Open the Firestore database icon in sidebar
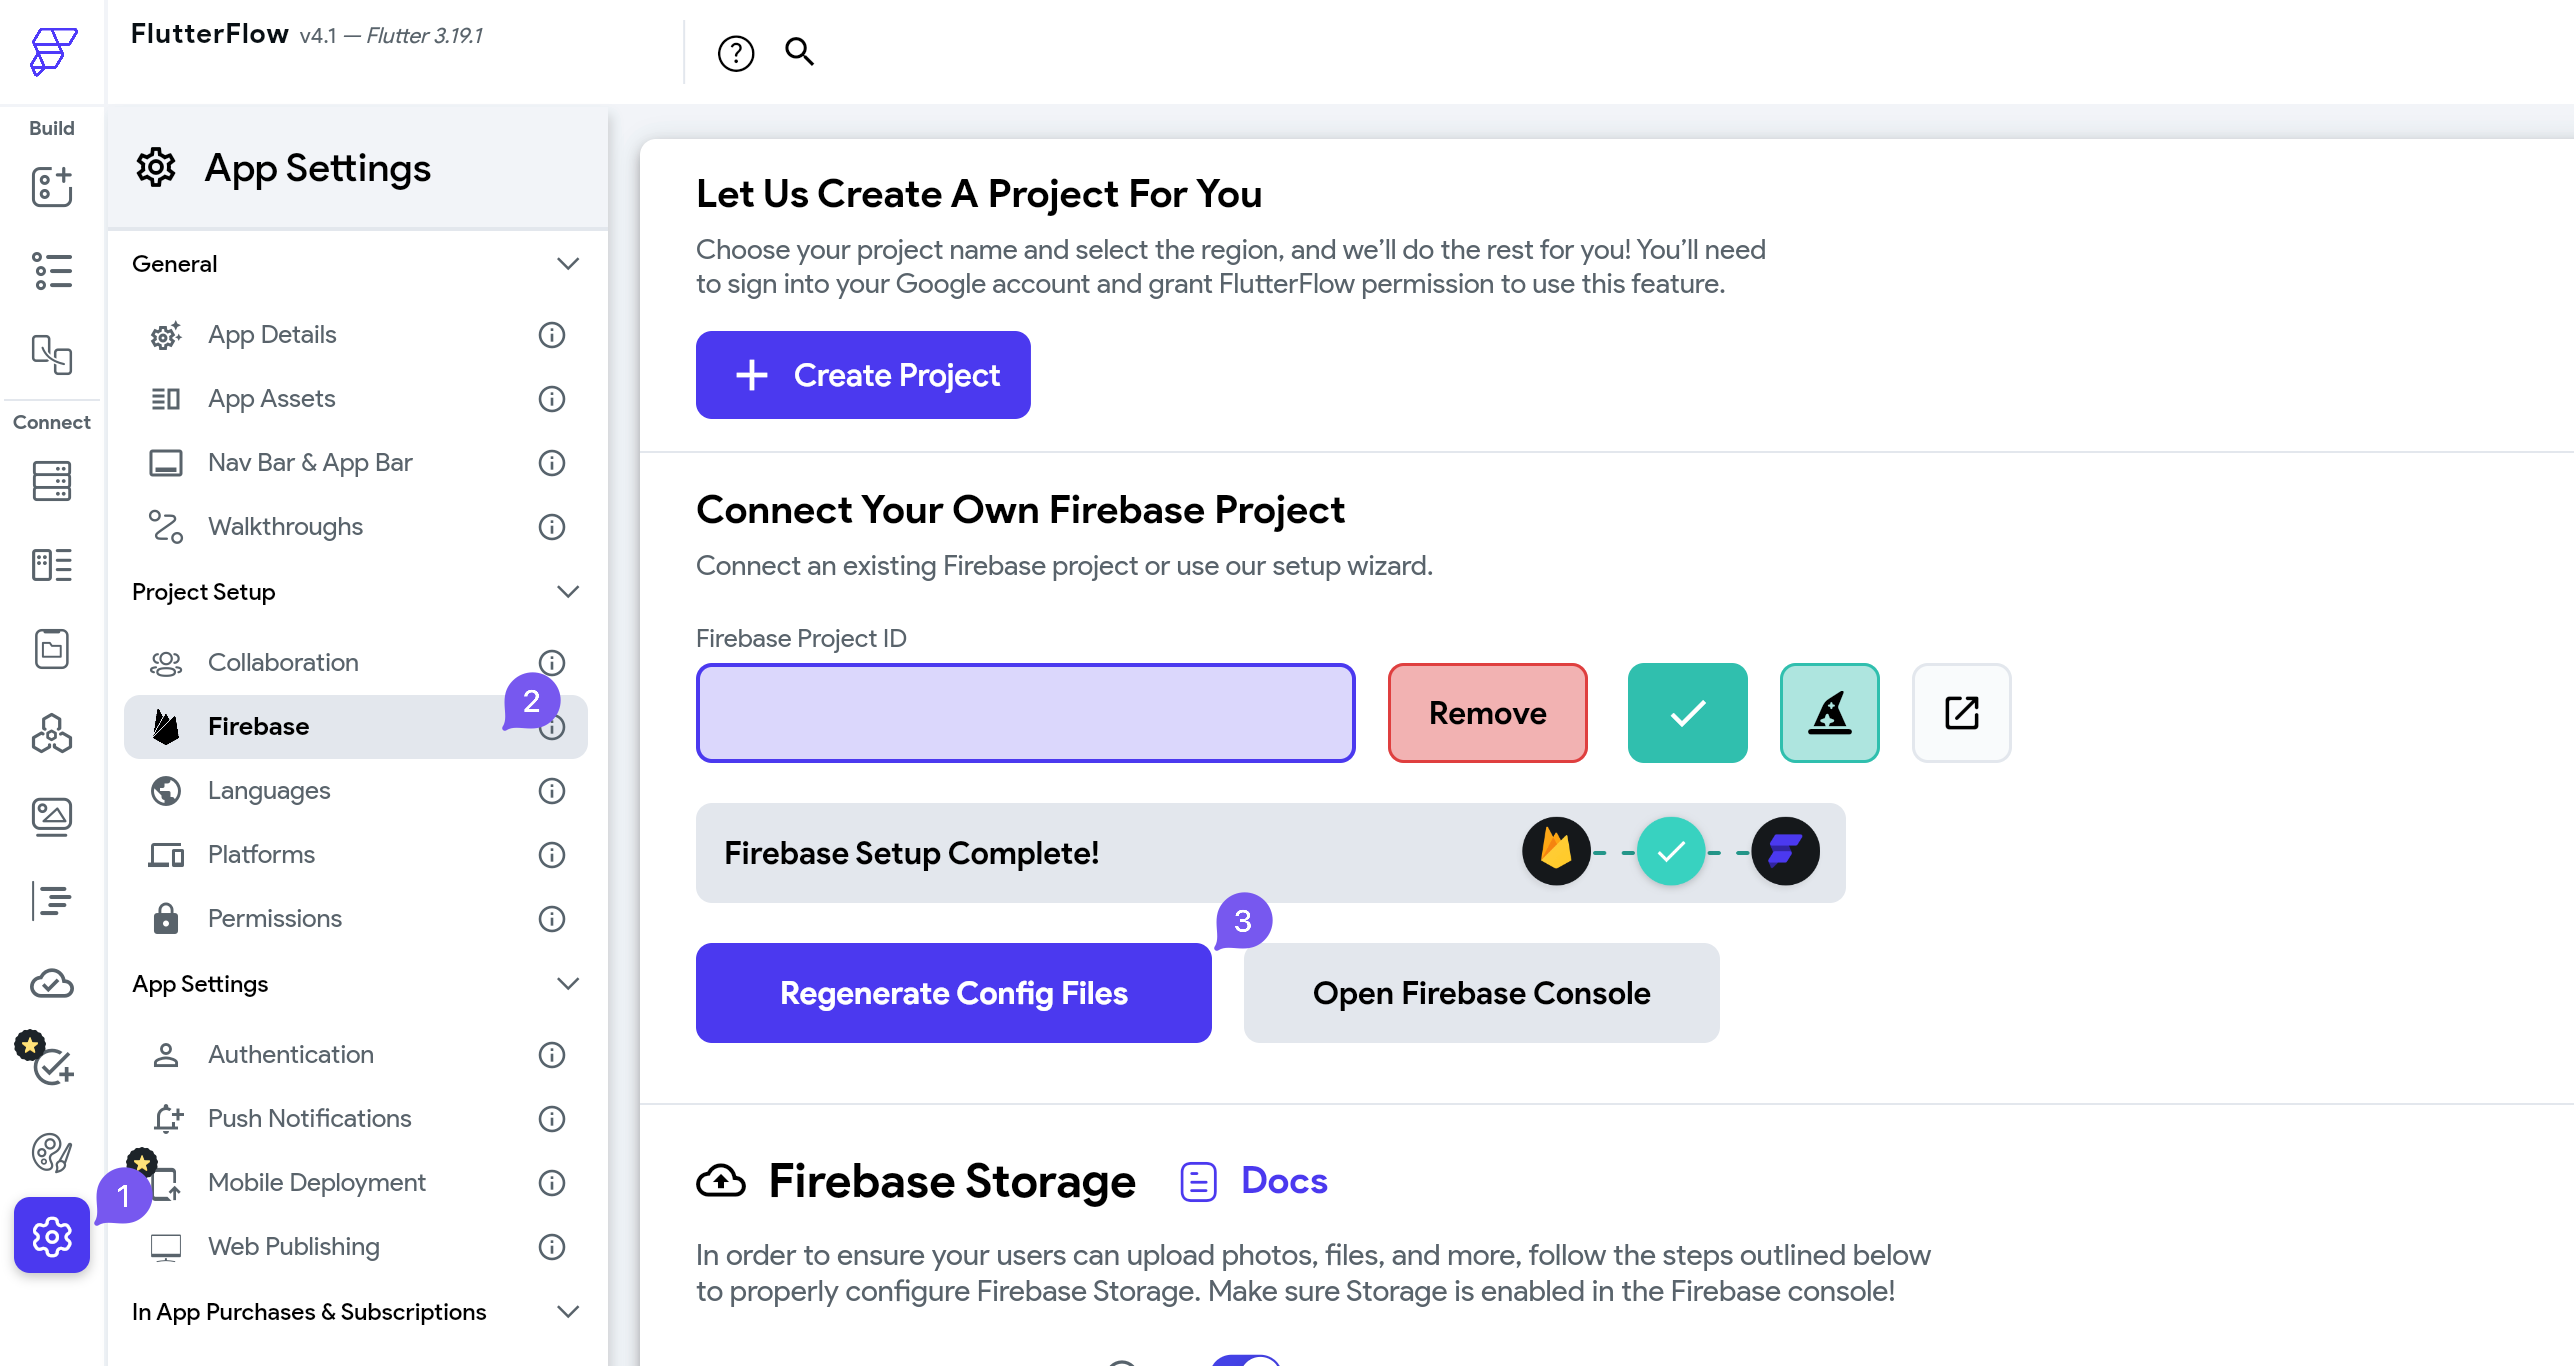2574x1366 pixels. (52, 481)
